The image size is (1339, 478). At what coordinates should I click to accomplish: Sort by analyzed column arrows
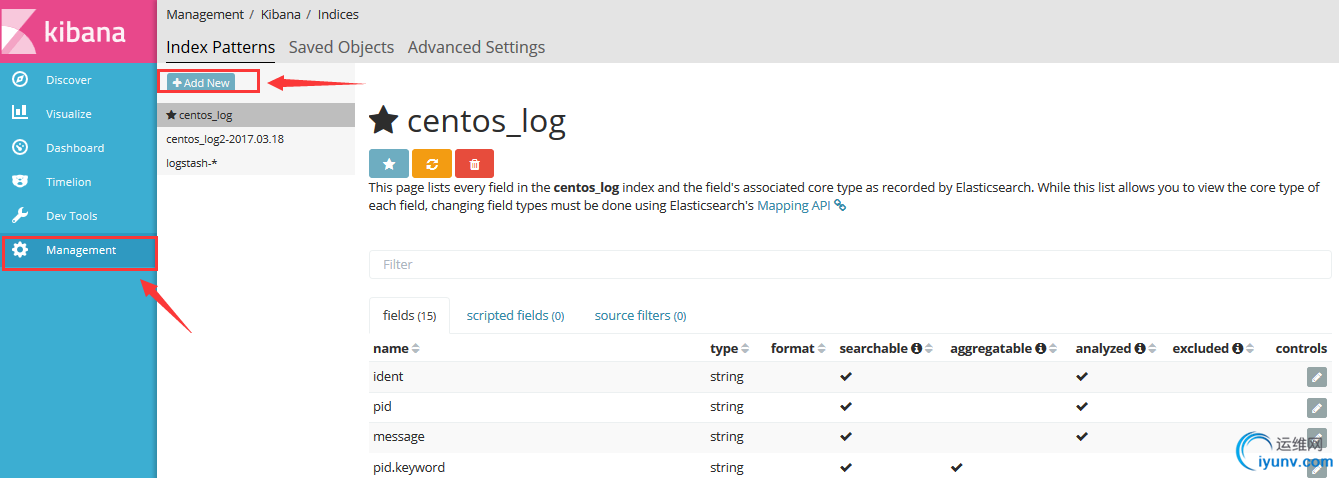pyautogui.click(x=1151, y=349)
